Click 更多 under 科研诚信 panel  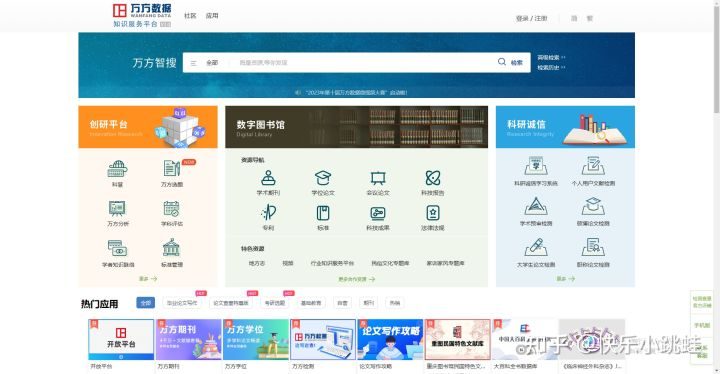(565, 279)
